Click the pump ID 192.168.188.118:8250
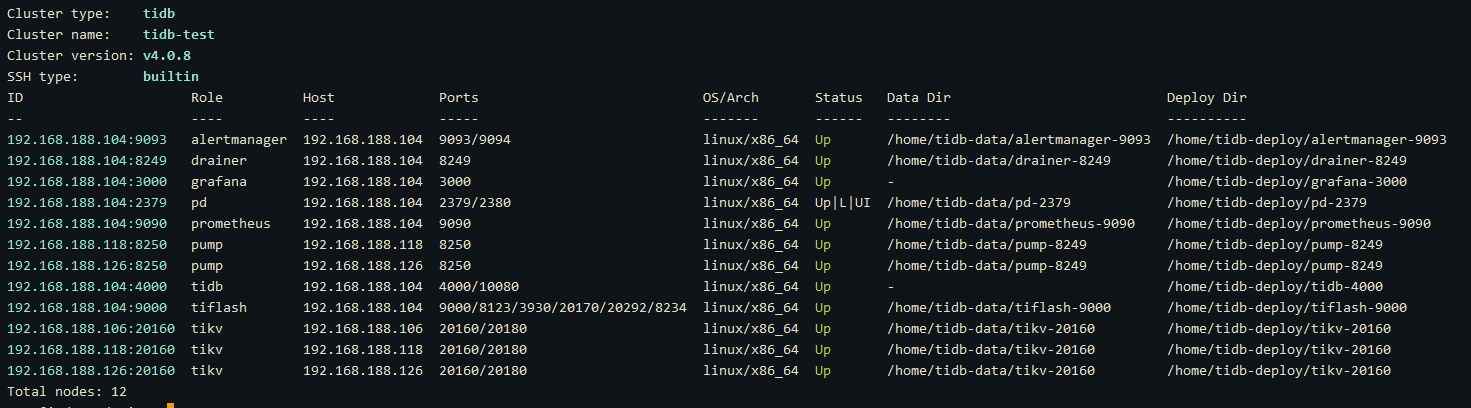This screenshot has width=1471, height=408. tap(87, 245)
